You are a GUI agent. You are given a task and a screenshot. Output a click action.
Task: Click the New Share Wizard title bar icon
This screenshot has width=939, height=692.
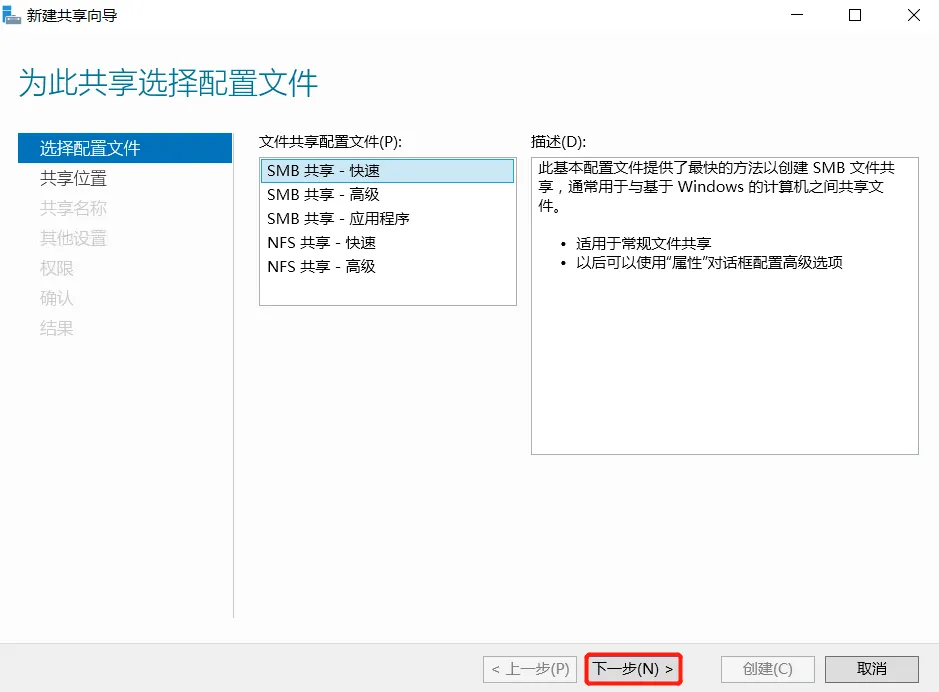[13, 15]
